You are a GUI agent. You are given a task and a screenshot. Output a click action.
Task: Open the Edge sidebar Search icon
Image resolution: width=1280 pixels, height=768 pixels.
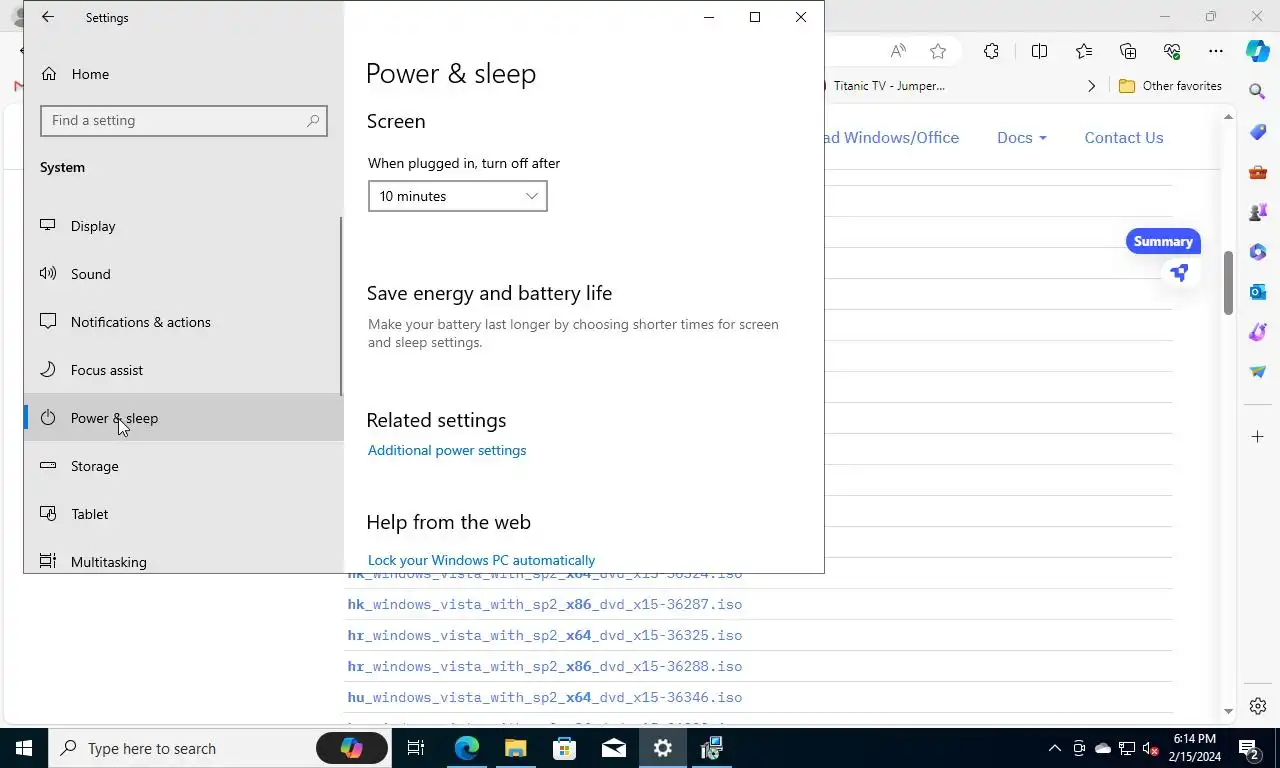(x=1258, y=91)
